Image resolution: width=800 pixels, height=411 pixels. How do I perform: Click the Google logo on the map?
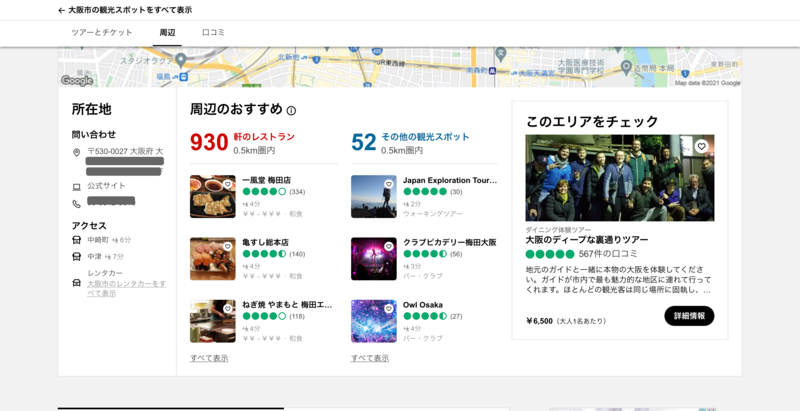pyautogui.click(x=77, y=81)
